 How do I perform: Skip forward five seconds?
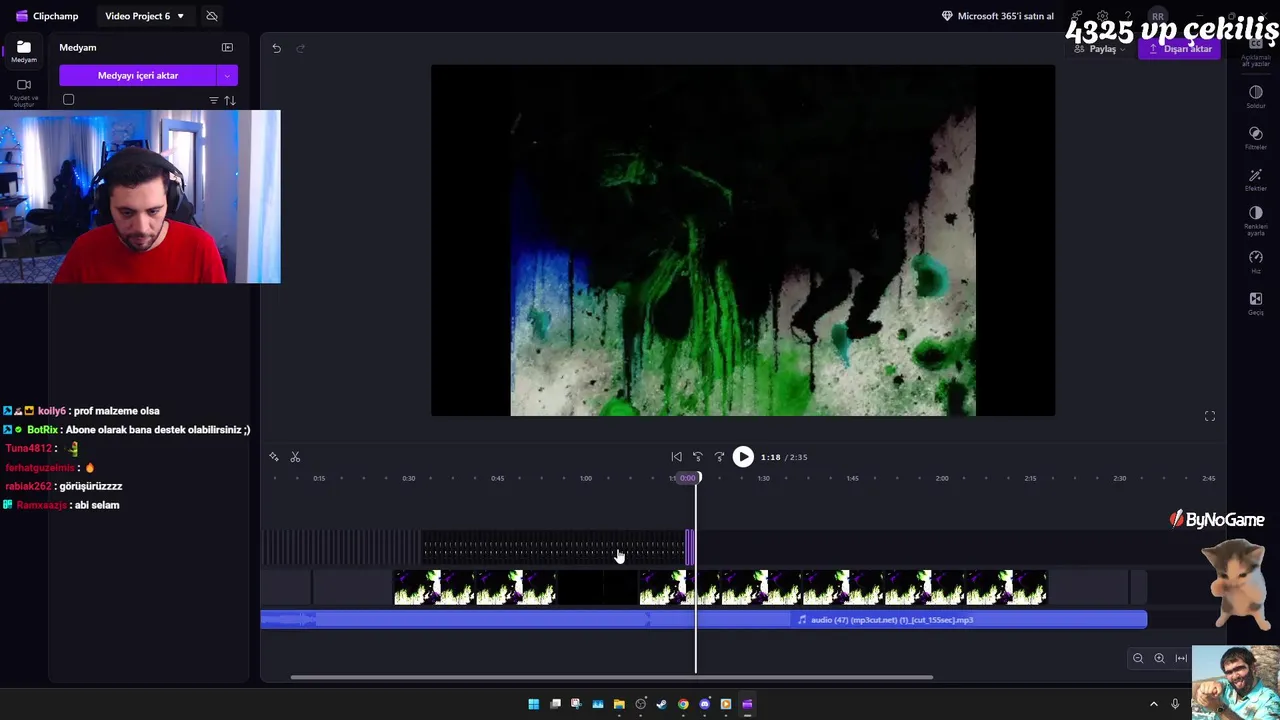[x=719, y=457]
